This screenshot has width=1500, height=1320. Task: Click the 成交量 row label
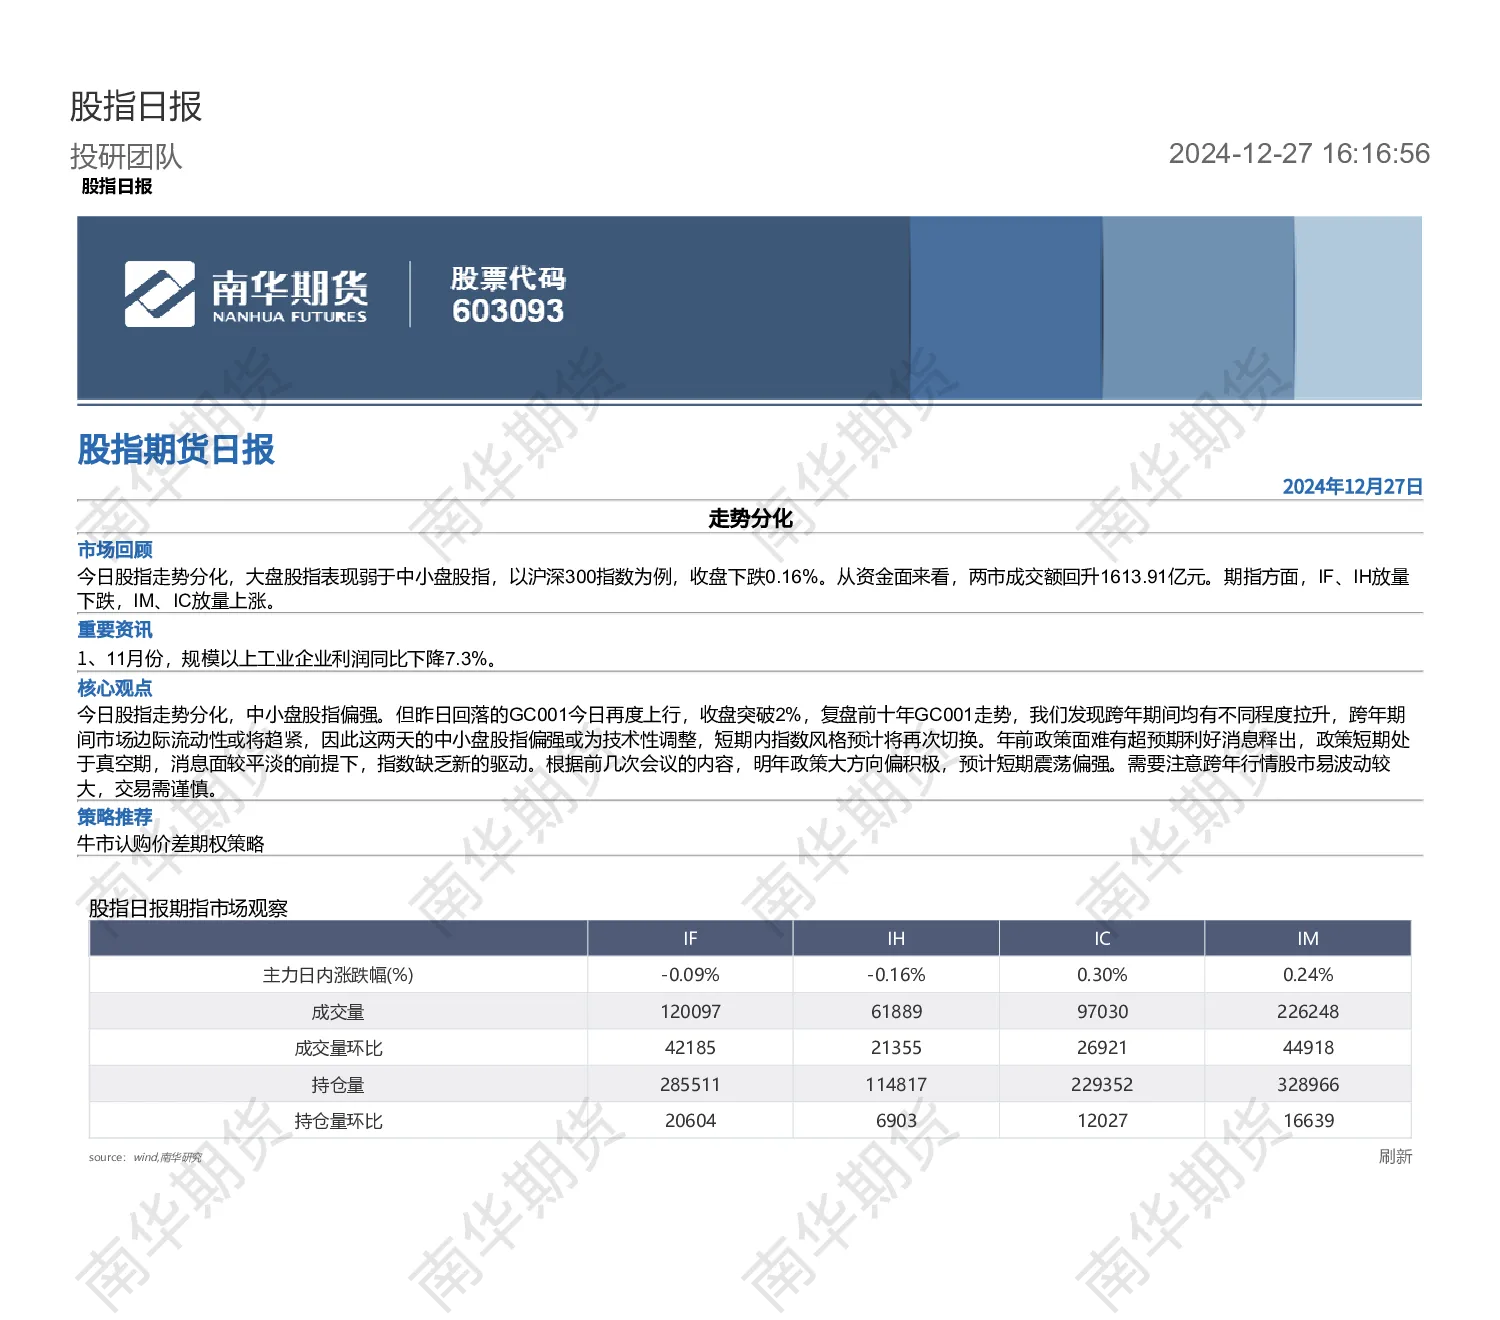338,1012
